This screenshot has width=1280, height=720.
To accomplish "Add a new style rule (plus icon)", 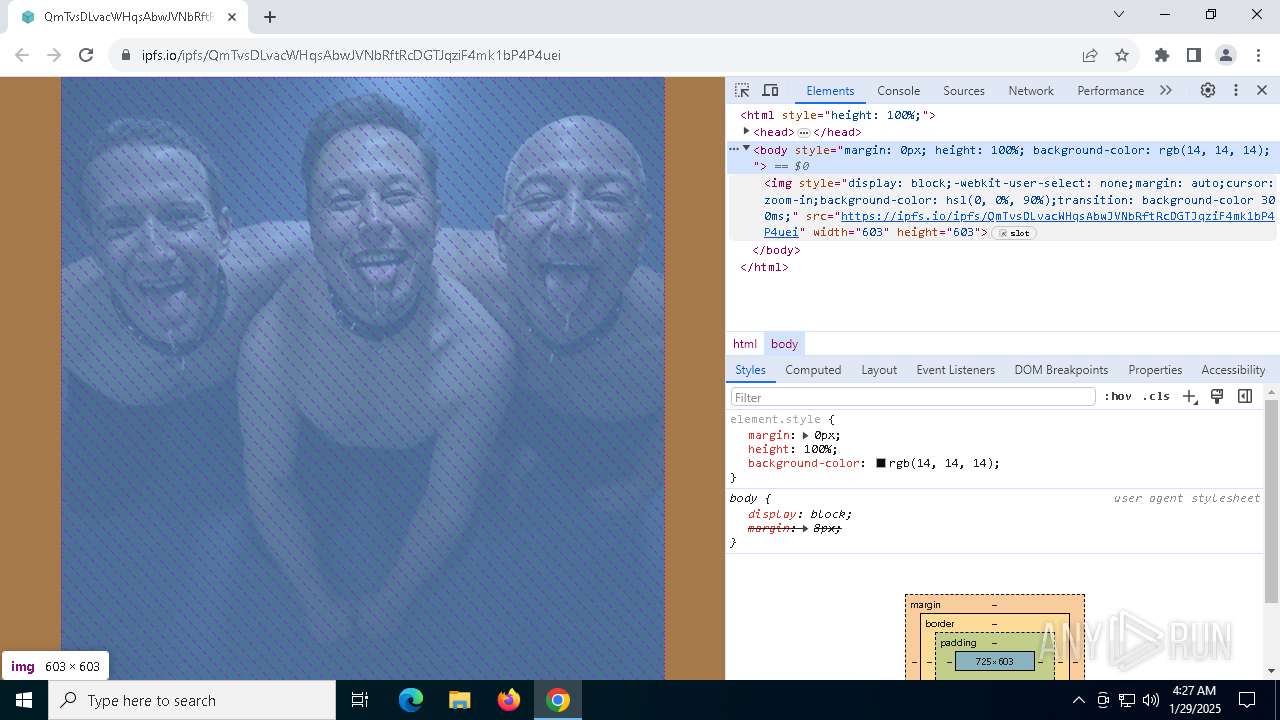I will click(x=1189, y=396).
